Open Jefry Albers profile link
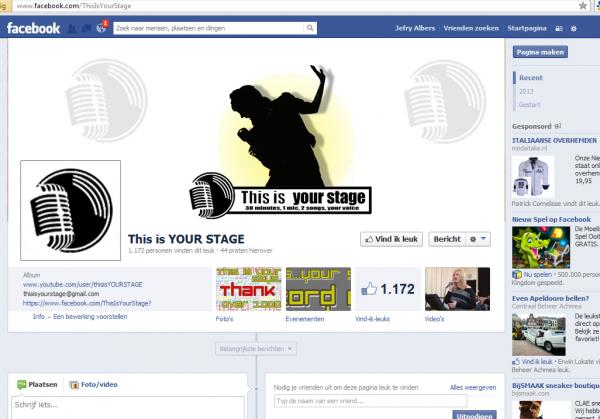This screenshot has width=600, height=419. (415, 28)
